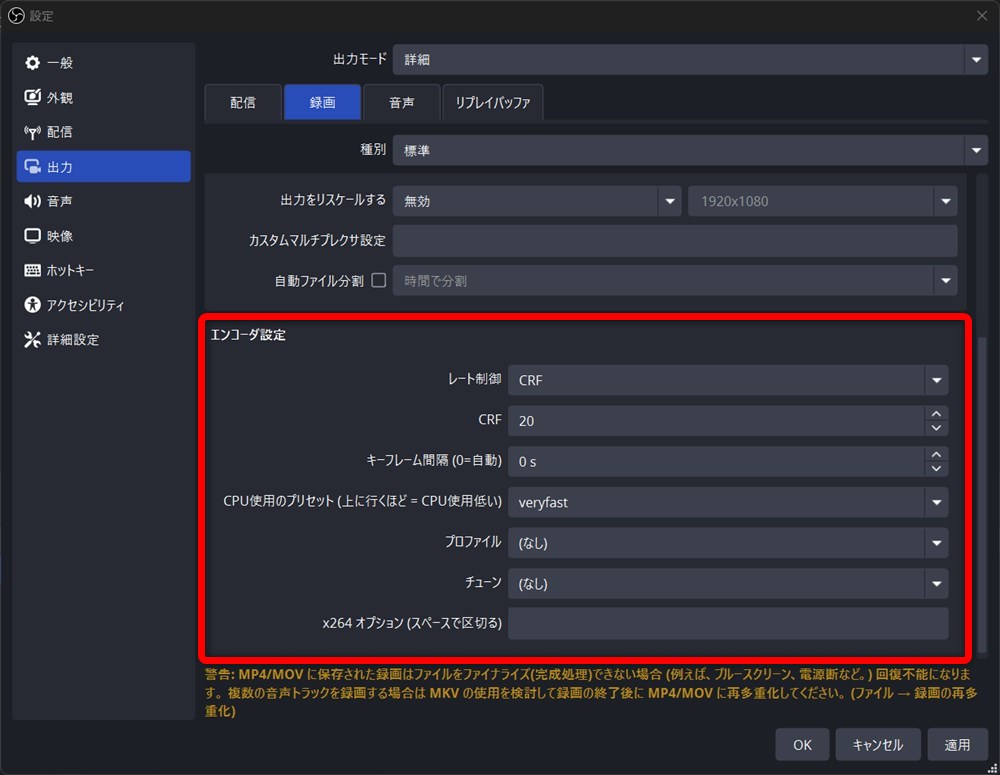Enable 自動ファイル分割 checkbox
The image size is (1000, 775).
pyautogui.click(x=379, y=280)
